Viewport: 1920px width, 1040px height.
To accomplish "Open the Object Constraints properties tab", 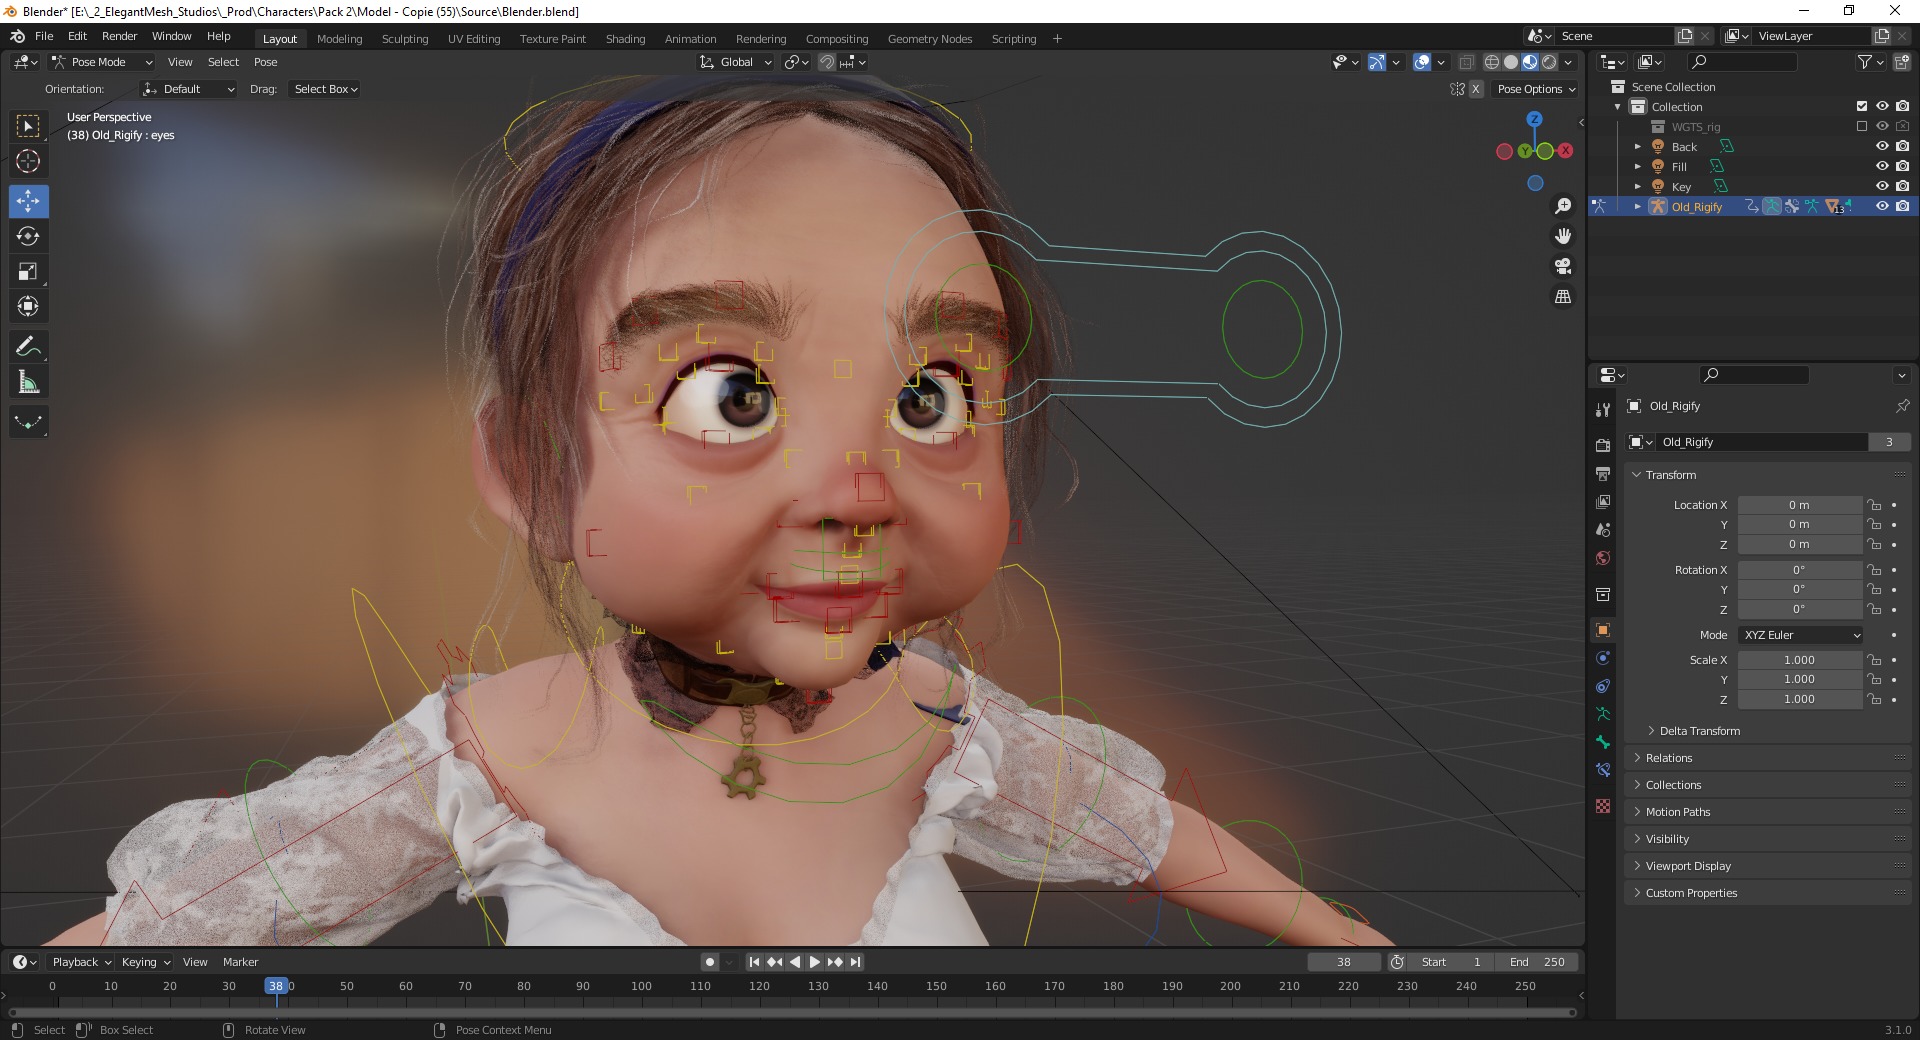I will tap(1603, 686).
